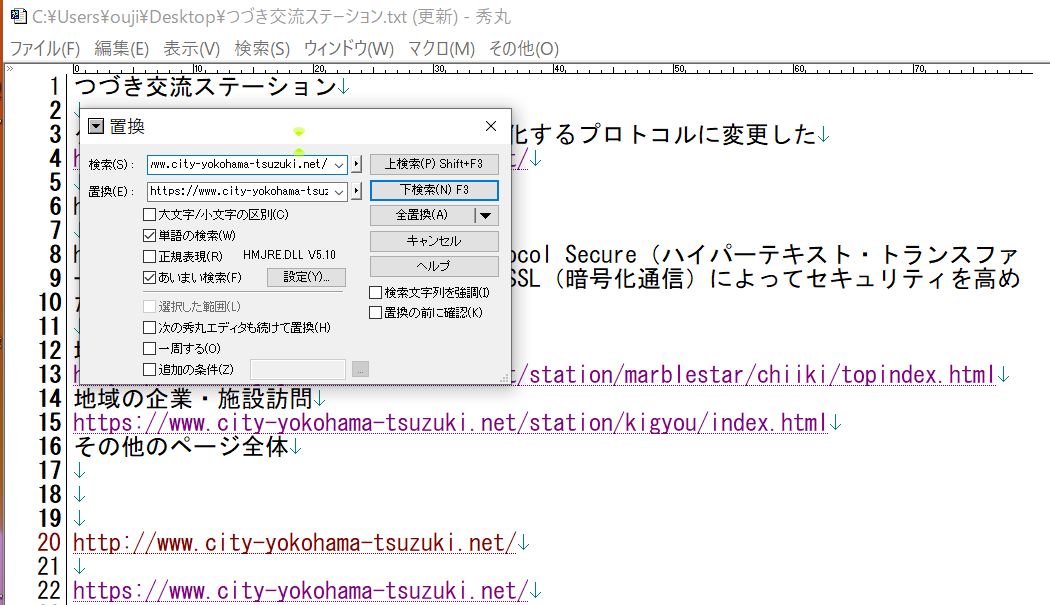This screenshot has height=605, width=1050.
Task: Click the https URL on line 22
Action: 301,591
